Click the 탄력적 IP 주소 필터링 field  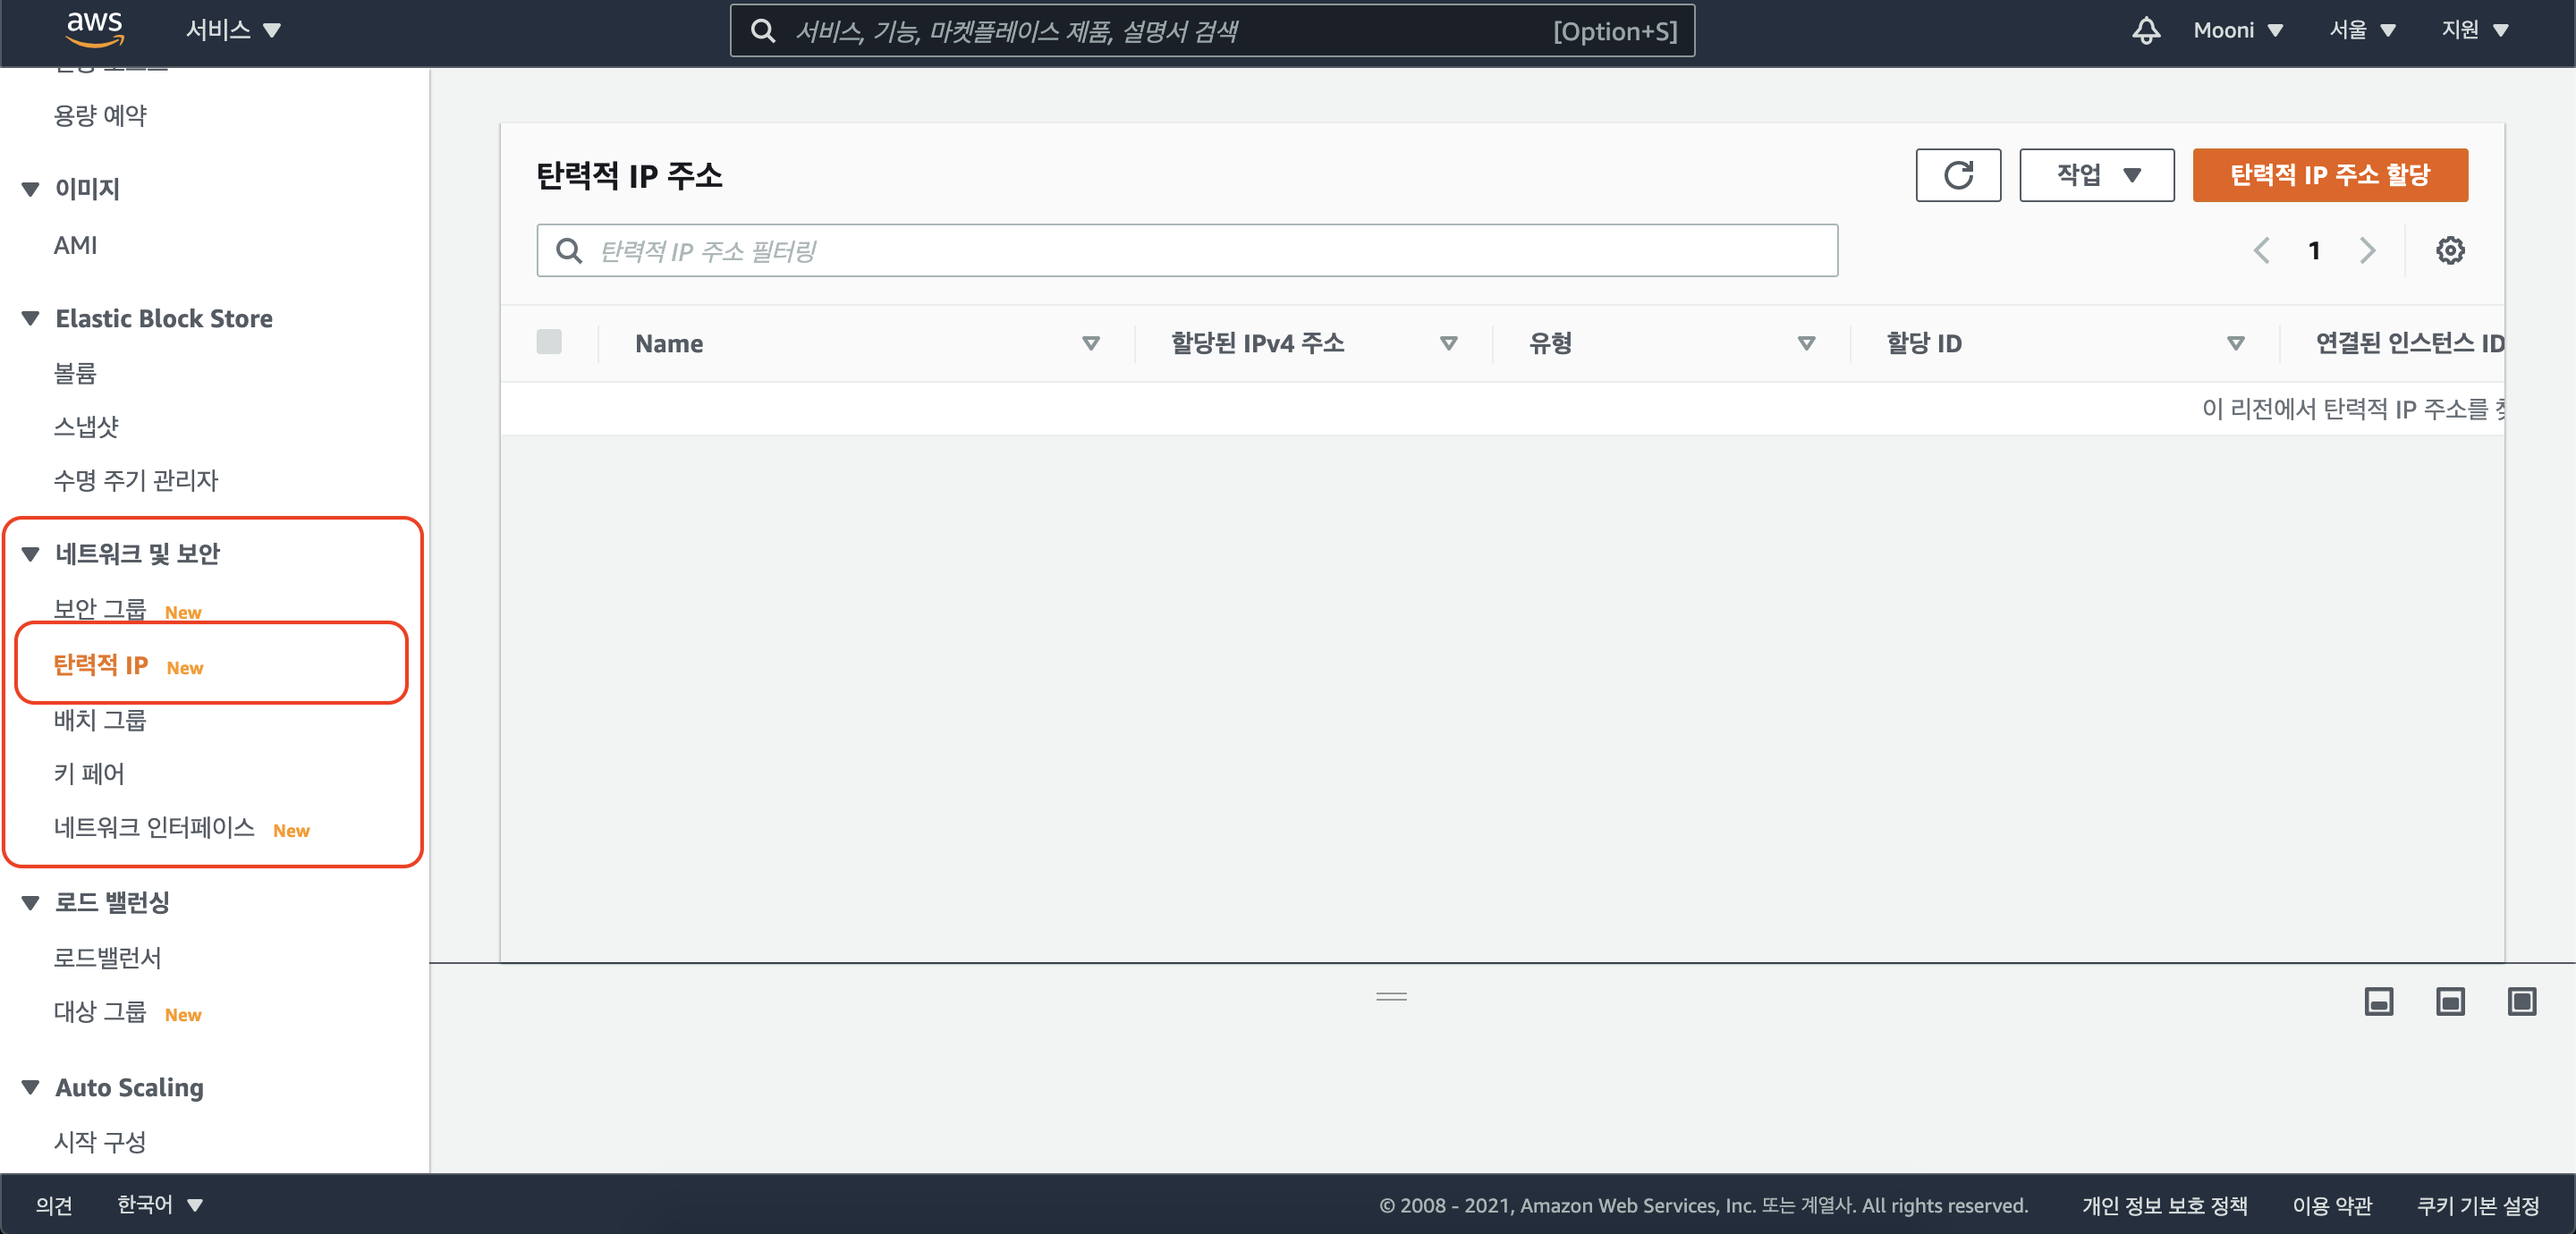tap(1186, 250)
